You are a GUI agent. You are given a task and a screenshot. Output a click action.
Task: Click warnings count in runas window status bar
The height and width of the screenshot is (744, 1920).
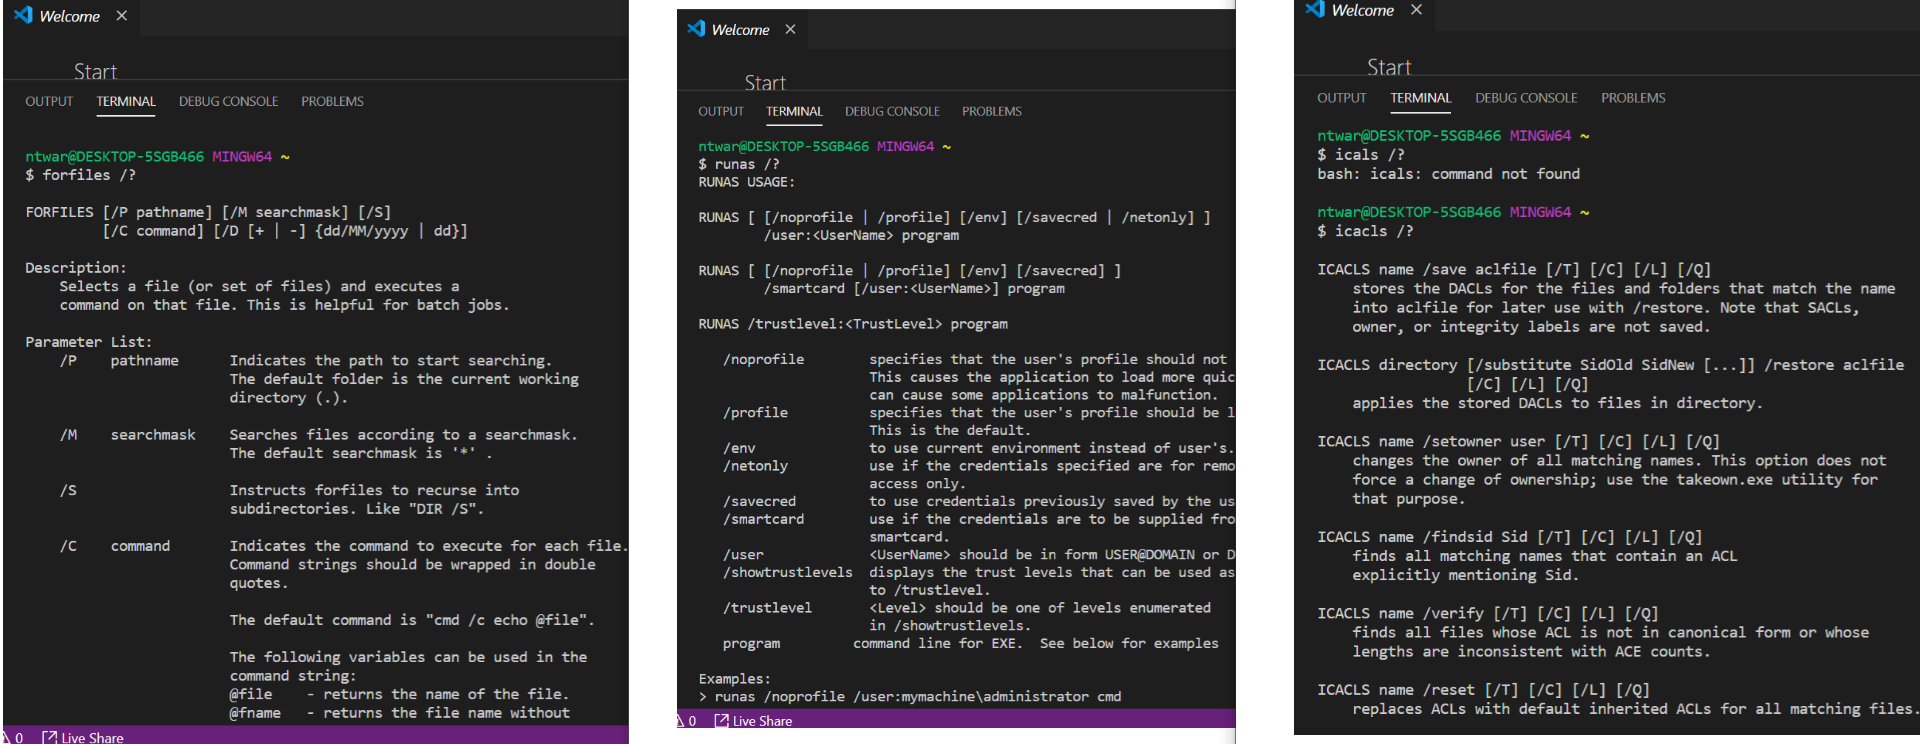687,721
